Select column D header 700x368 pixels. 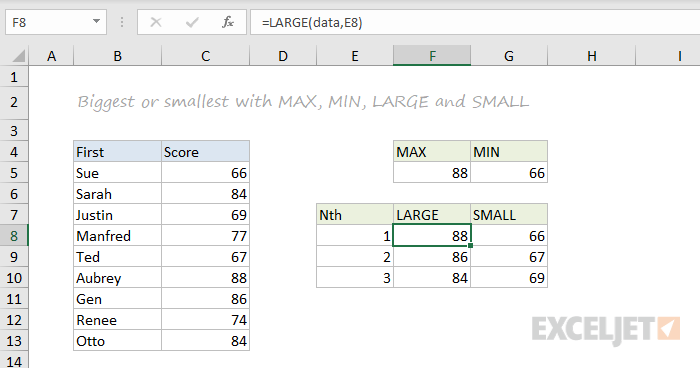(283, 56)
